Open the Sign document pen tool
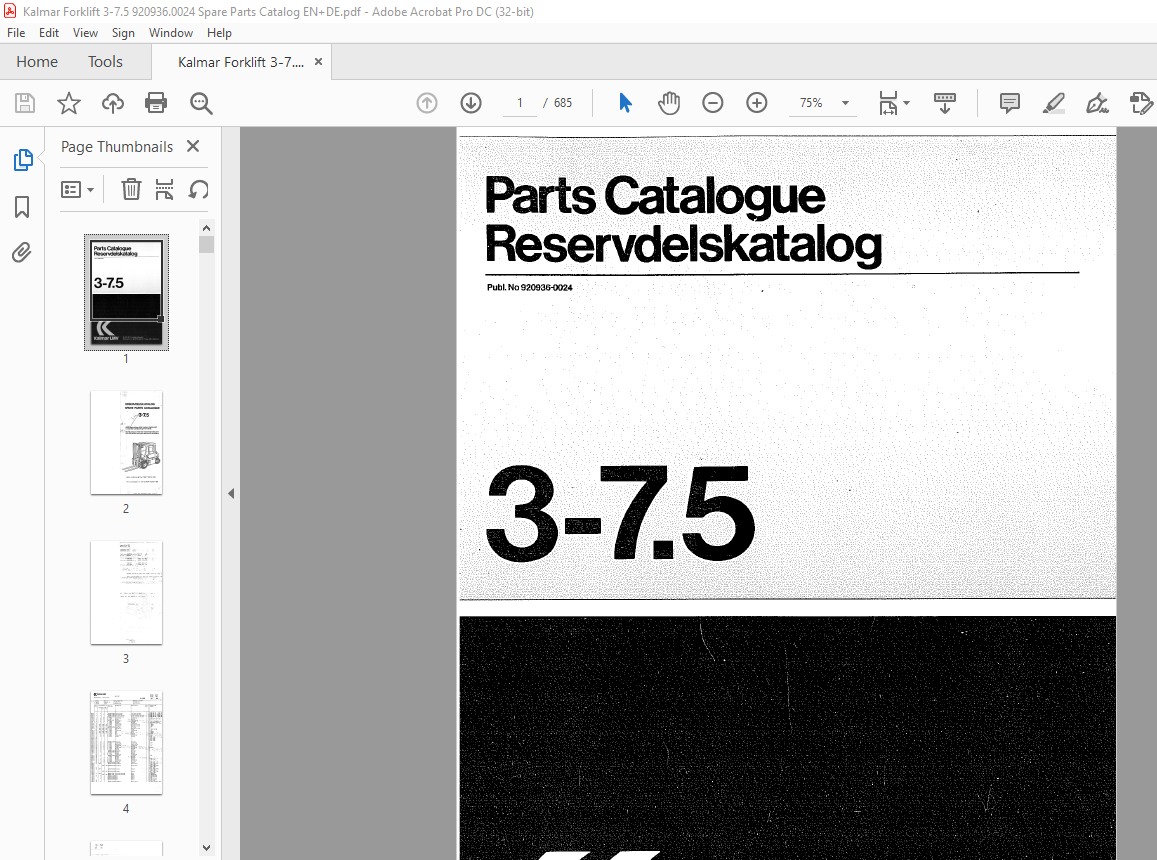1157x860 pixels. (x=1097, y=103)
